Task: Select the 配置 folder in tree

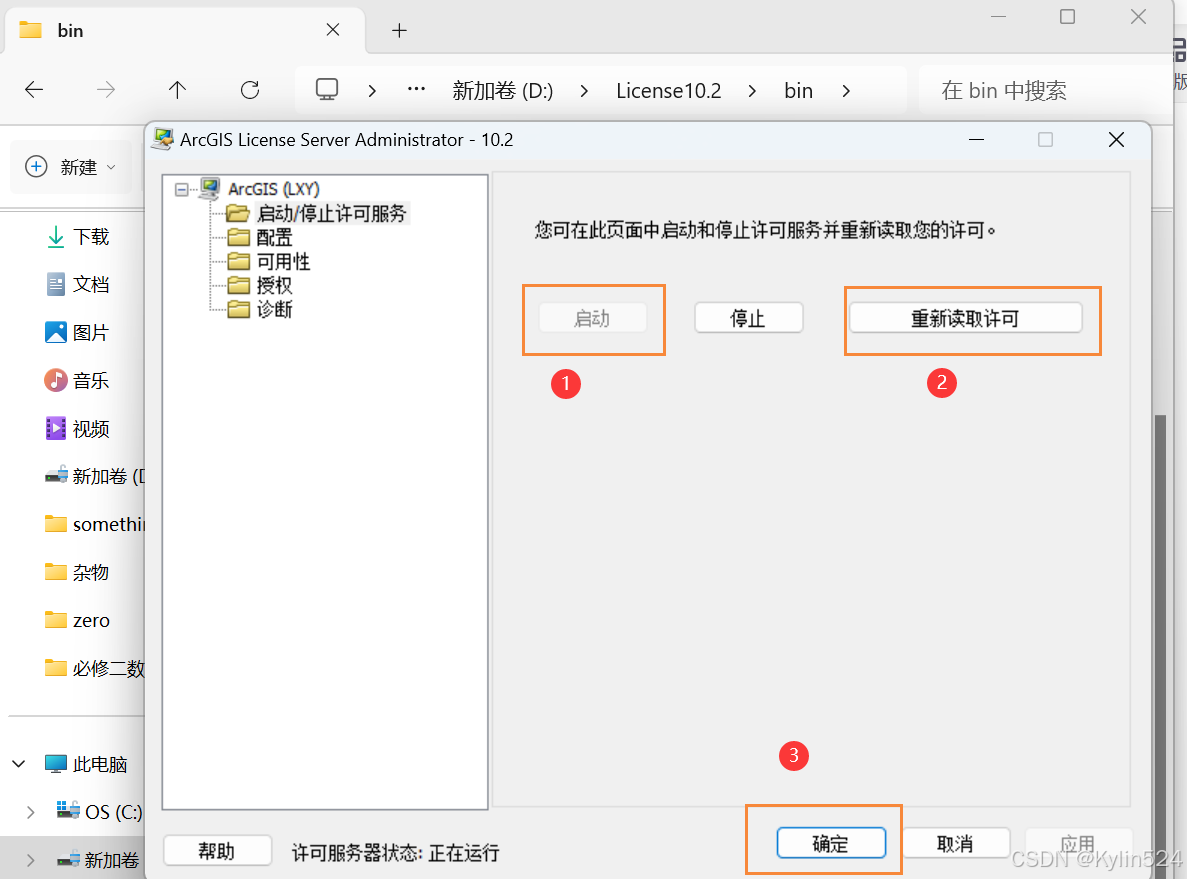Action: click(x=274, y=238)
